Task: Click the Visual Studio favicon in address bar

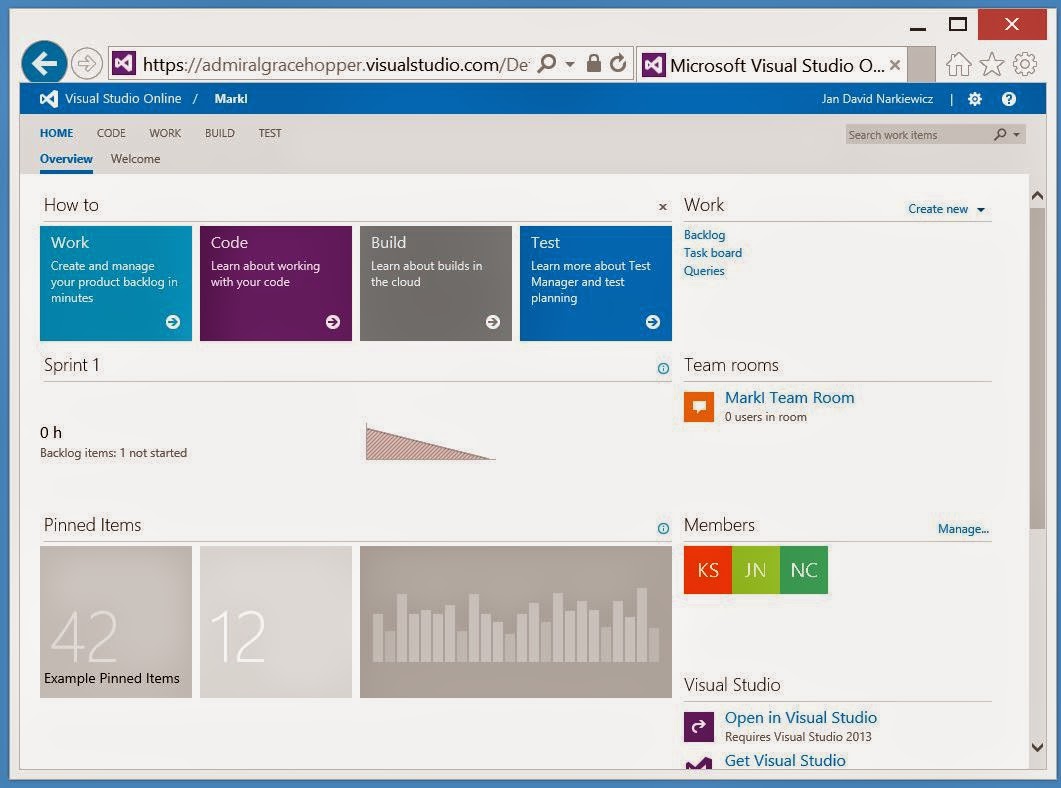Action: point(124,64)
